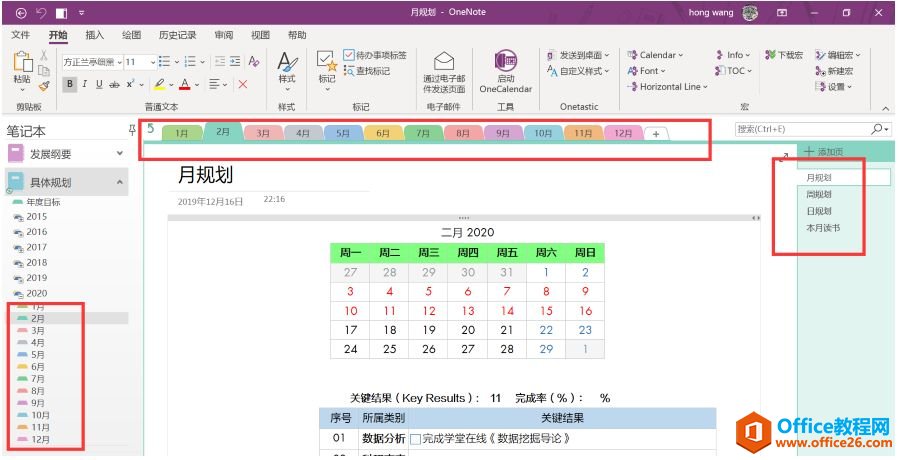899x460 pixels.
Task: Select the 年度目标 section
Action: [x=43, y=202]
